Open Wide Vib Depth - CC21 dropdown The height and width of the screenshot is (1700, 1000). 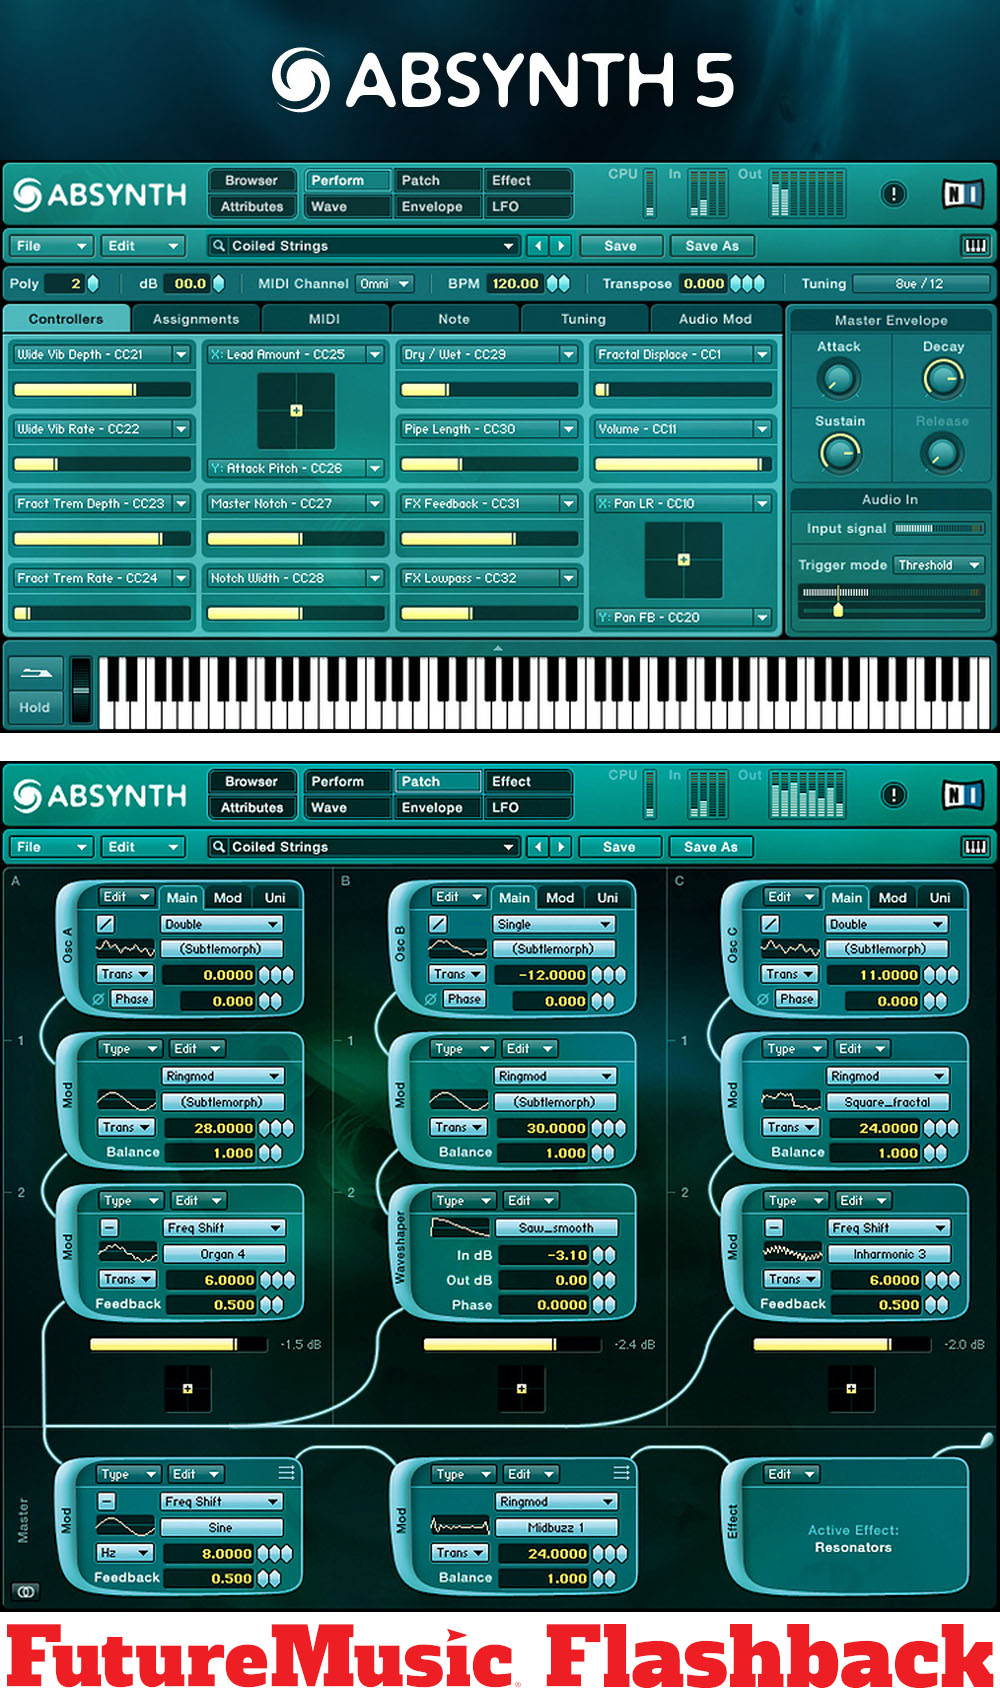point(181,354)
